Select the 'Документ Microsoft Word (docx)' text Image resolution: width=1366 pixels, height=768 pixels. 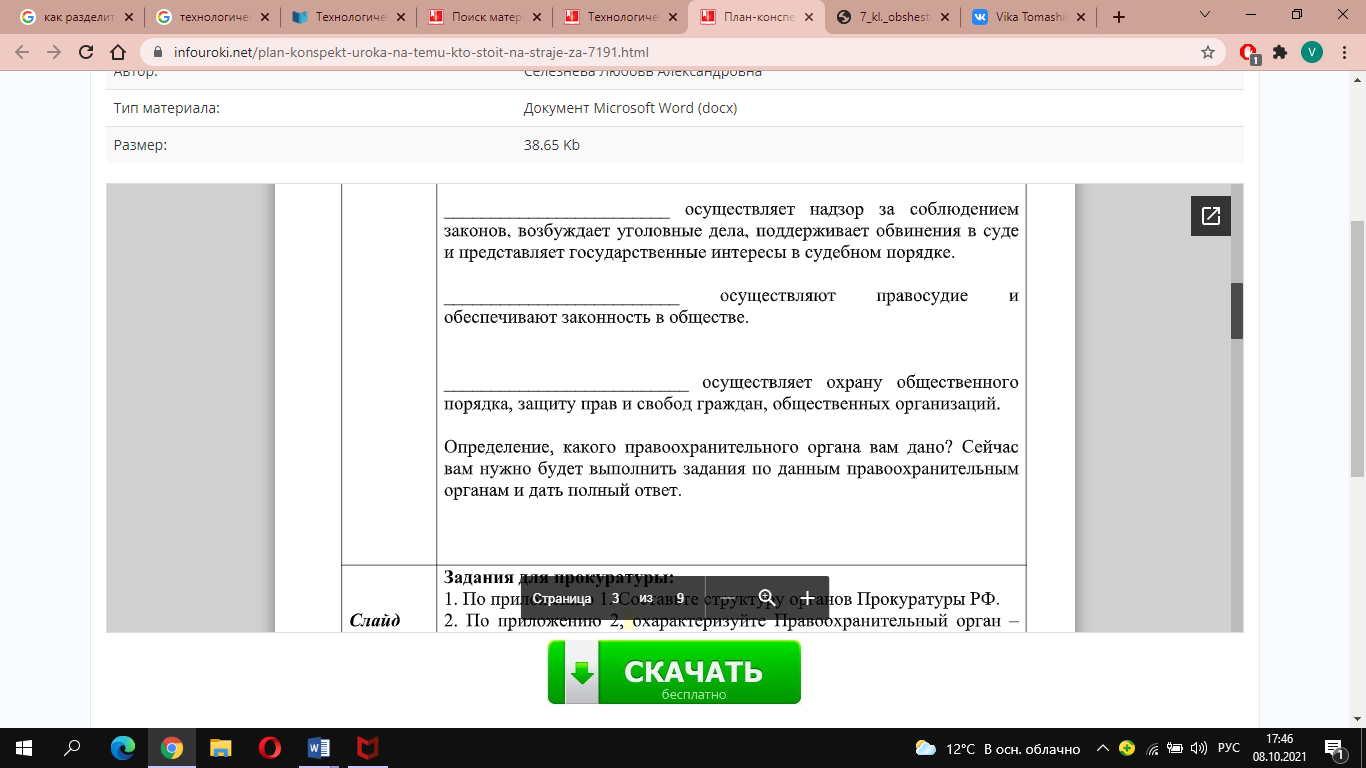click(x=630, y=108)
